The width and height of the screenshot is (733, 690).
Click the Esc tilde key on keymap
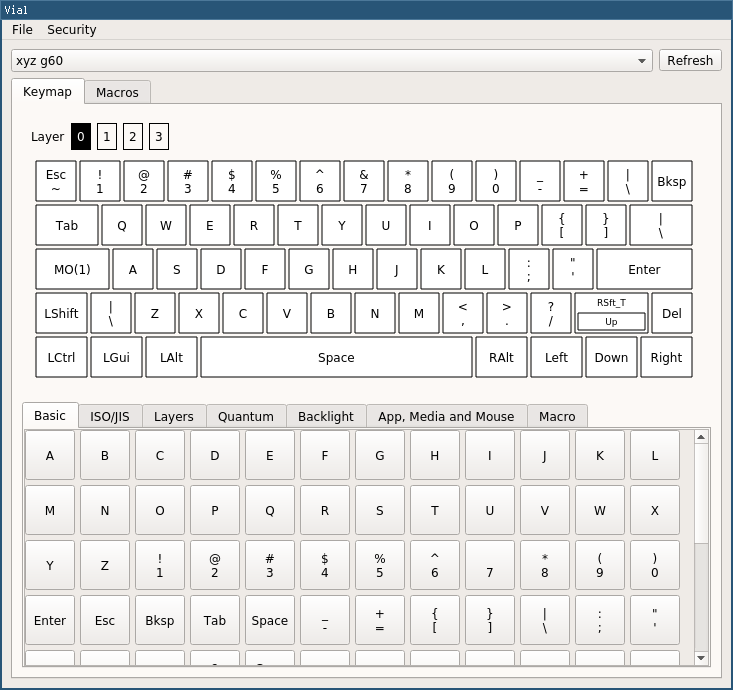pos(56,181)
